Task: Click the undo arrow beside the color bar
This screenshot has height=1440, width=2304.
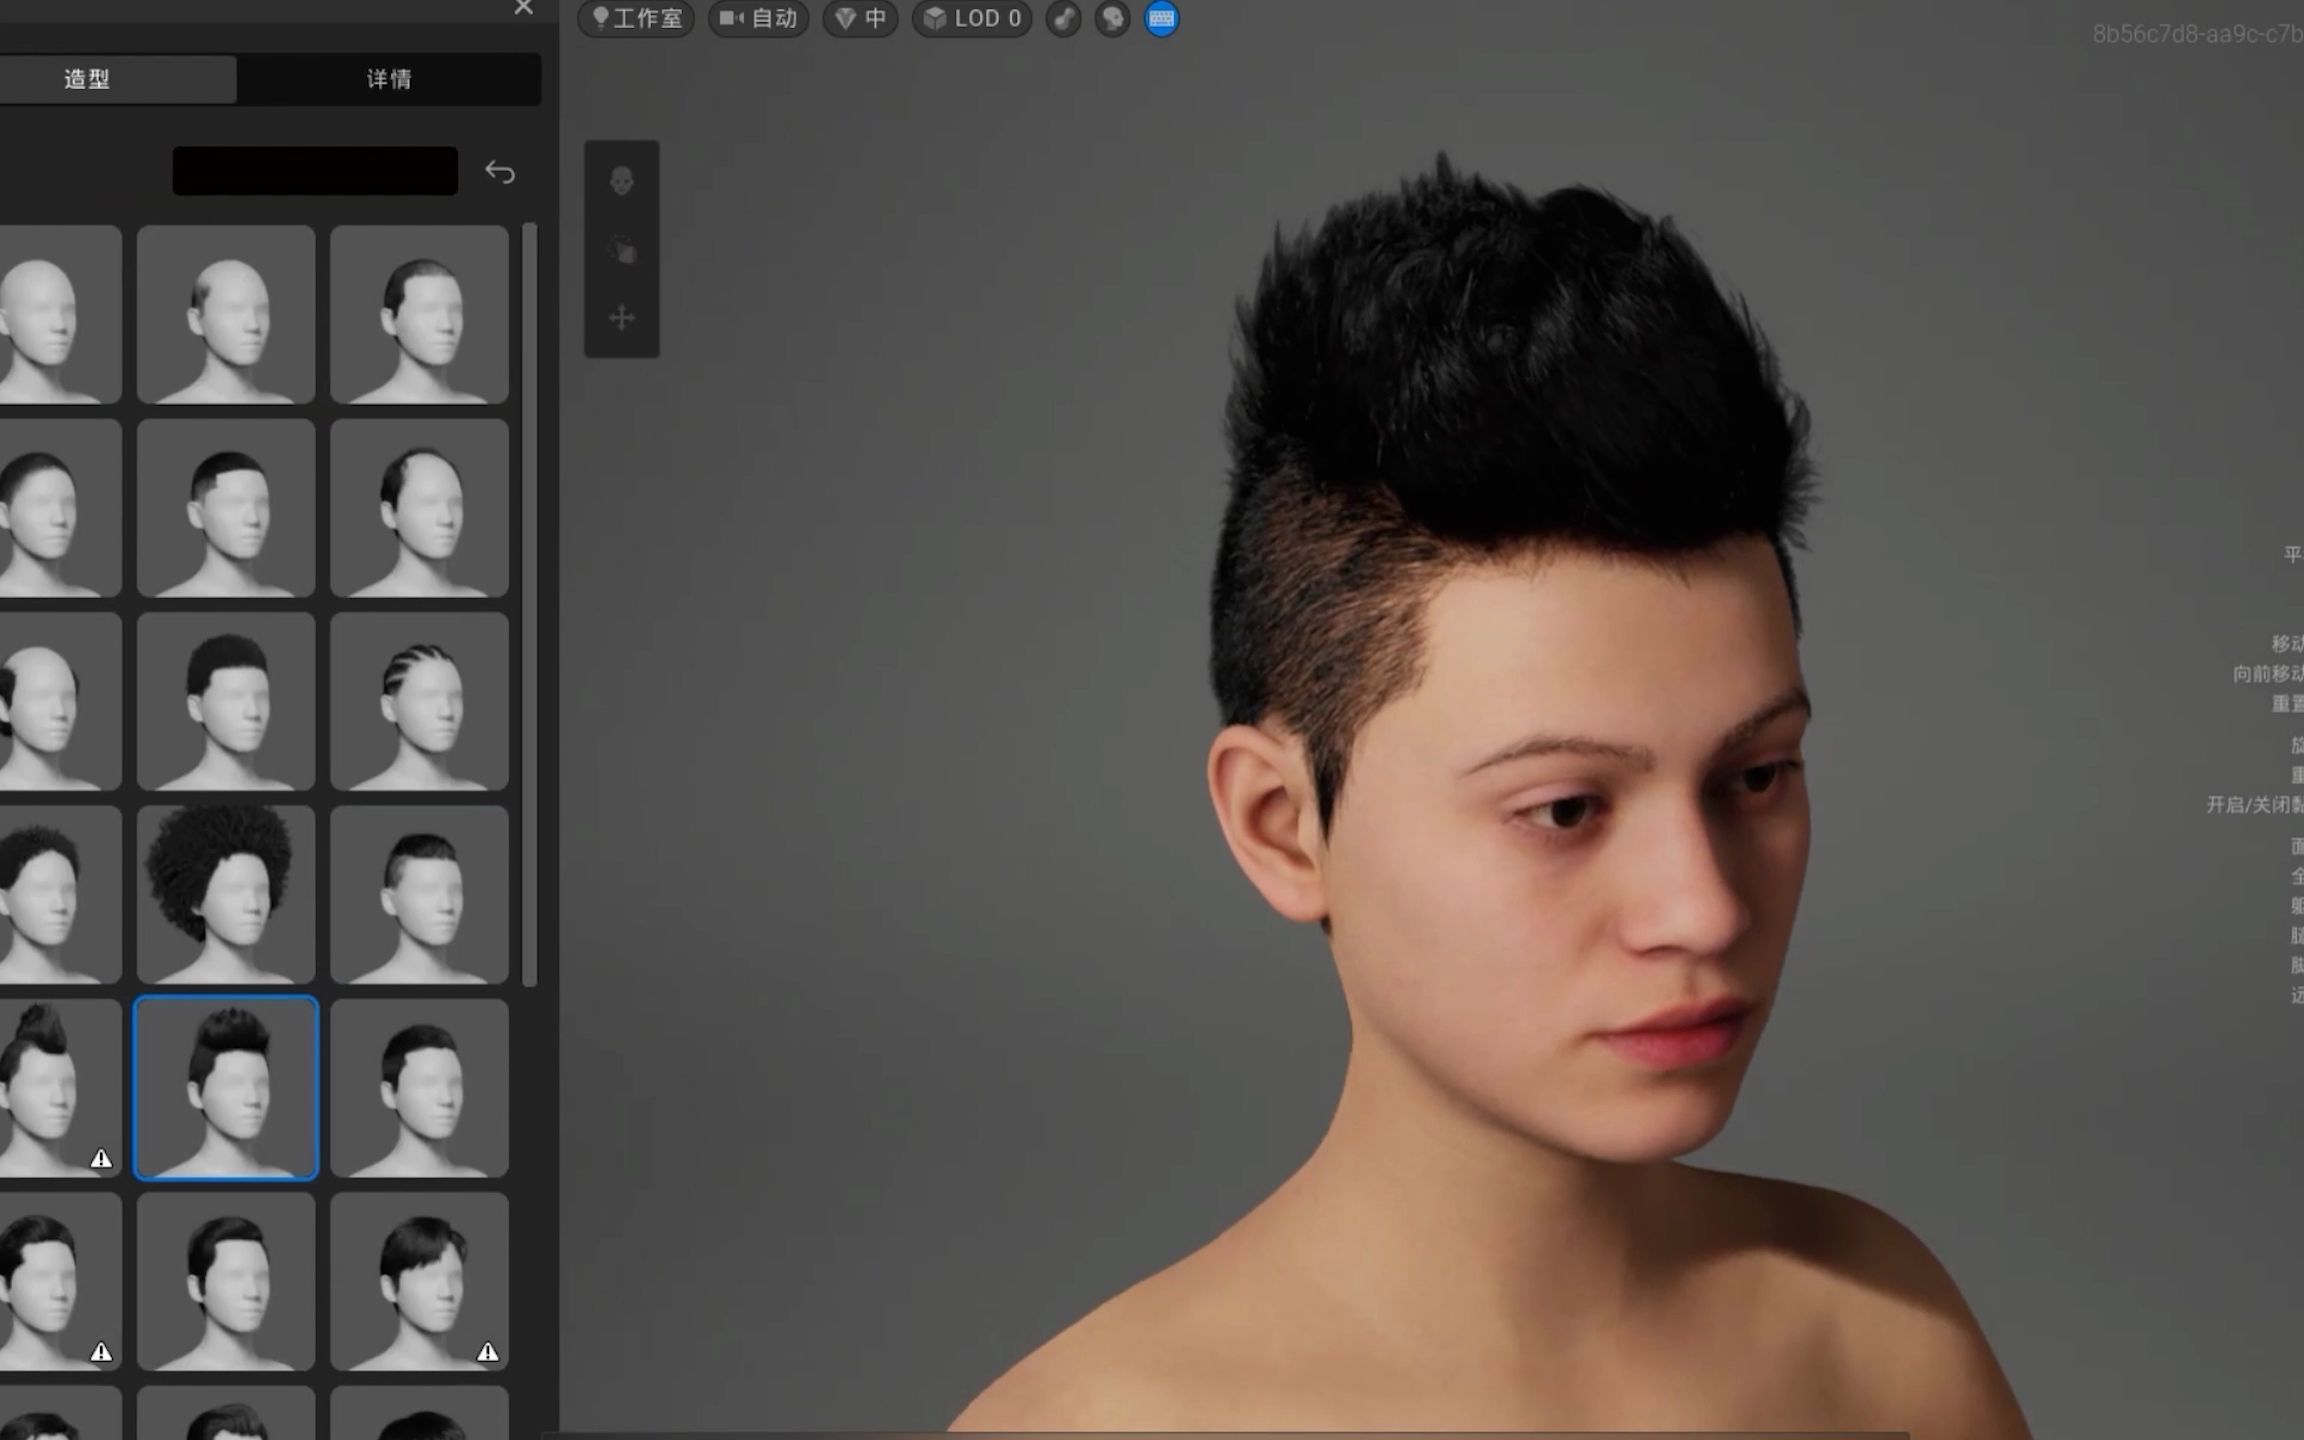Action: point(500,172)
